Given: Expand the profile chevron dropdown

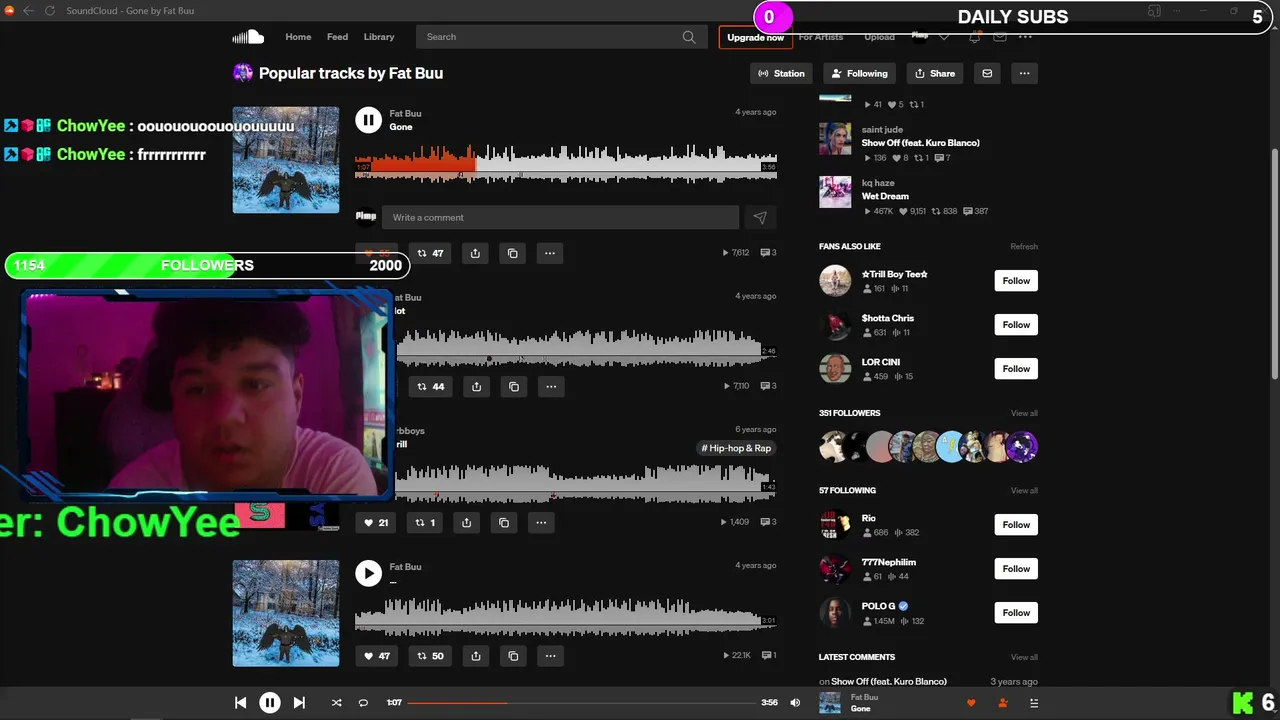Looking at the screenshot, I should 944,37.
